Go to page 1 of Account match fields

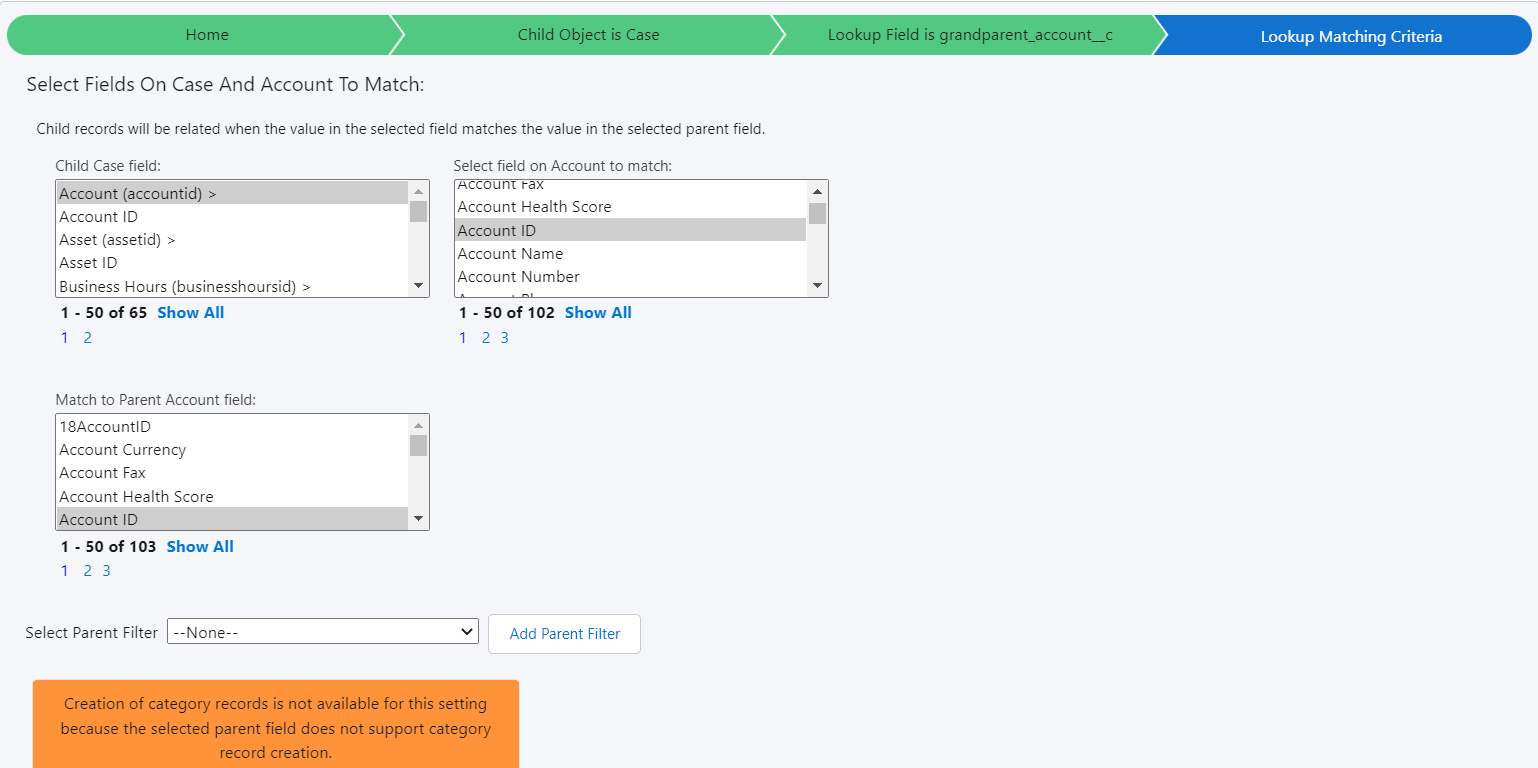point(463,337)
